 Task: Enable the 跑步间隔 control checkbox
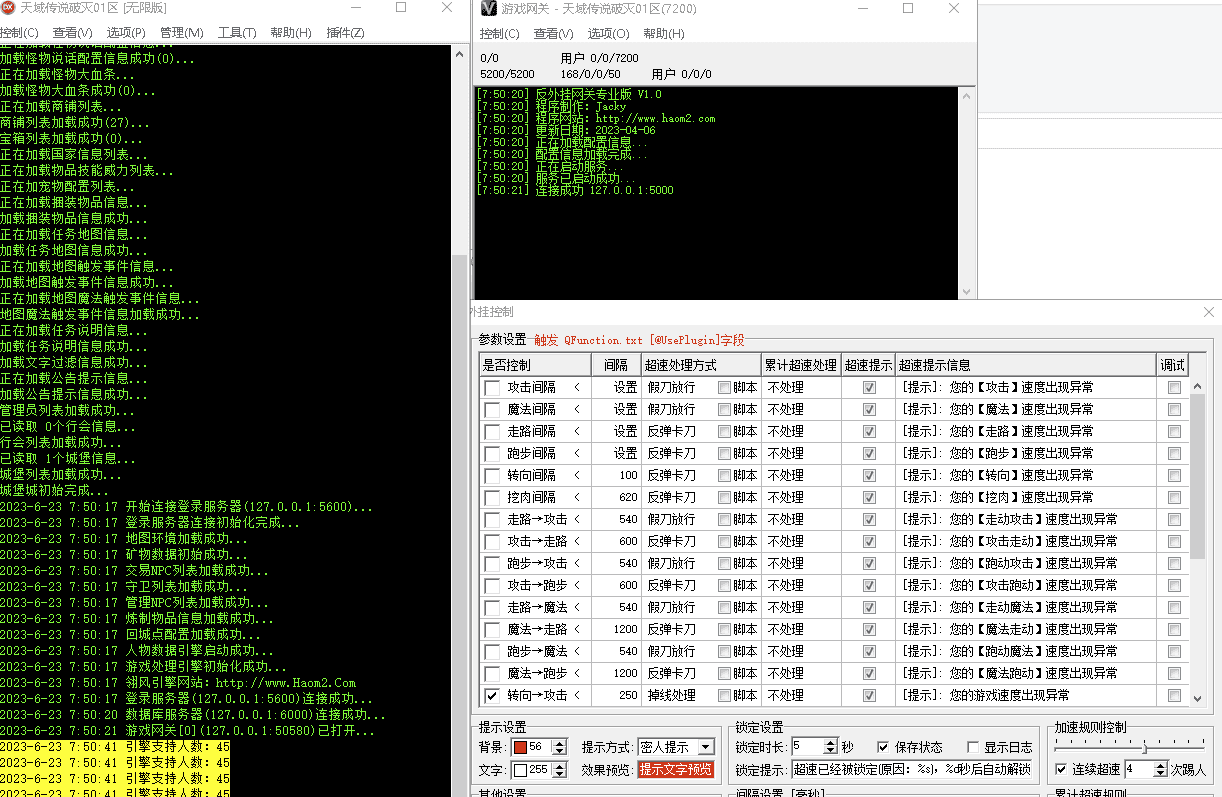[492, 453]
